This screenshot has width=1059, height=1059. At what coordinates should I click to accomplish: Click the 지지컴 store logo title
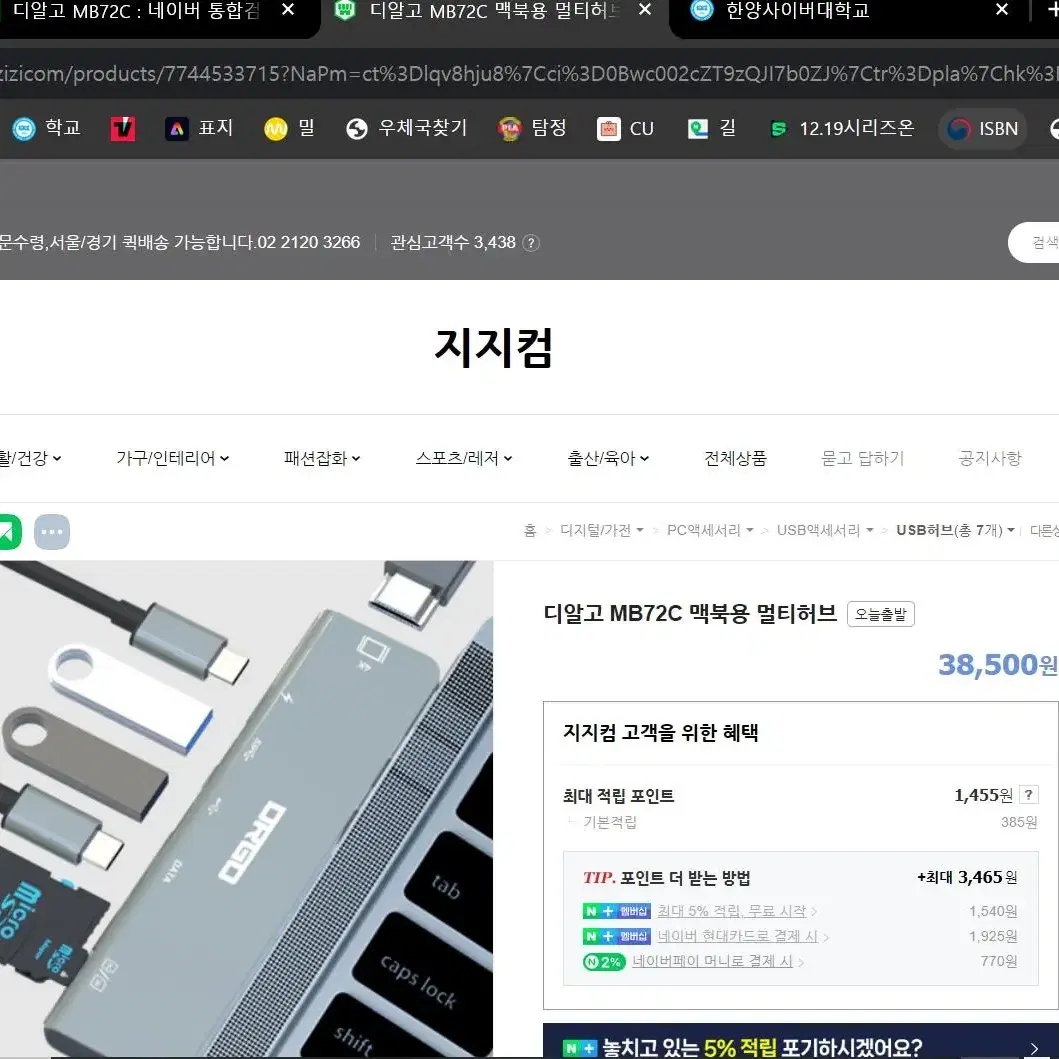(x=494, y=348)
